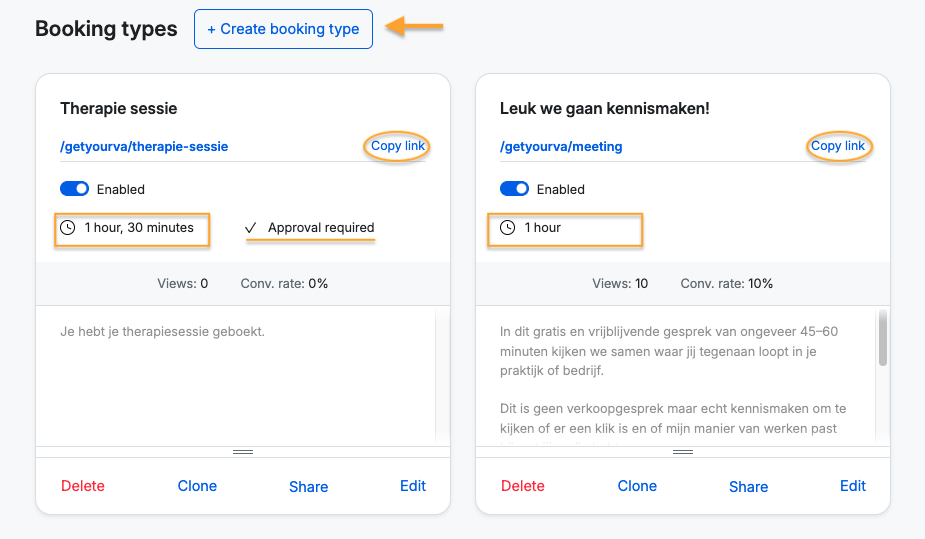This screenshot has height=539, width=925.
Task: Open the /getyourva/meeting link
Action: pos(561,147)
